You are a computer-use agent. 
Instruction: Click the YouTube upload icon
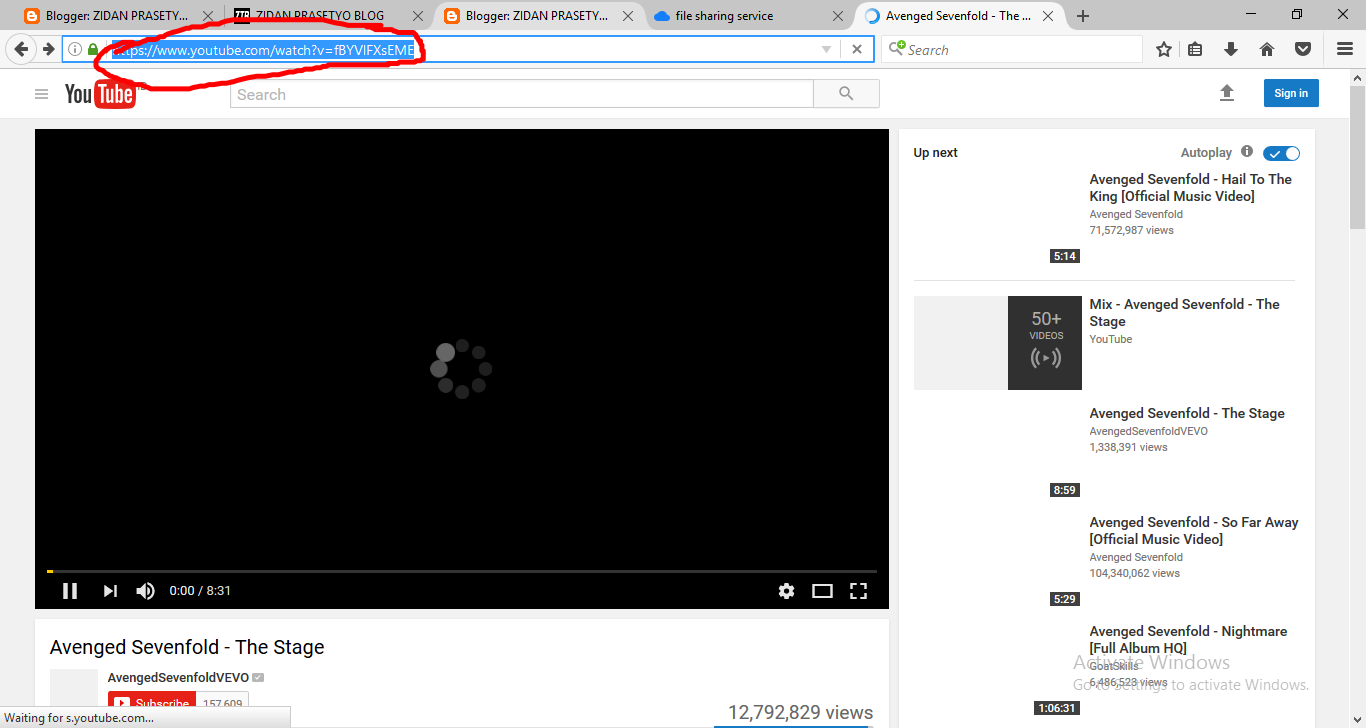click(1227, 93)
